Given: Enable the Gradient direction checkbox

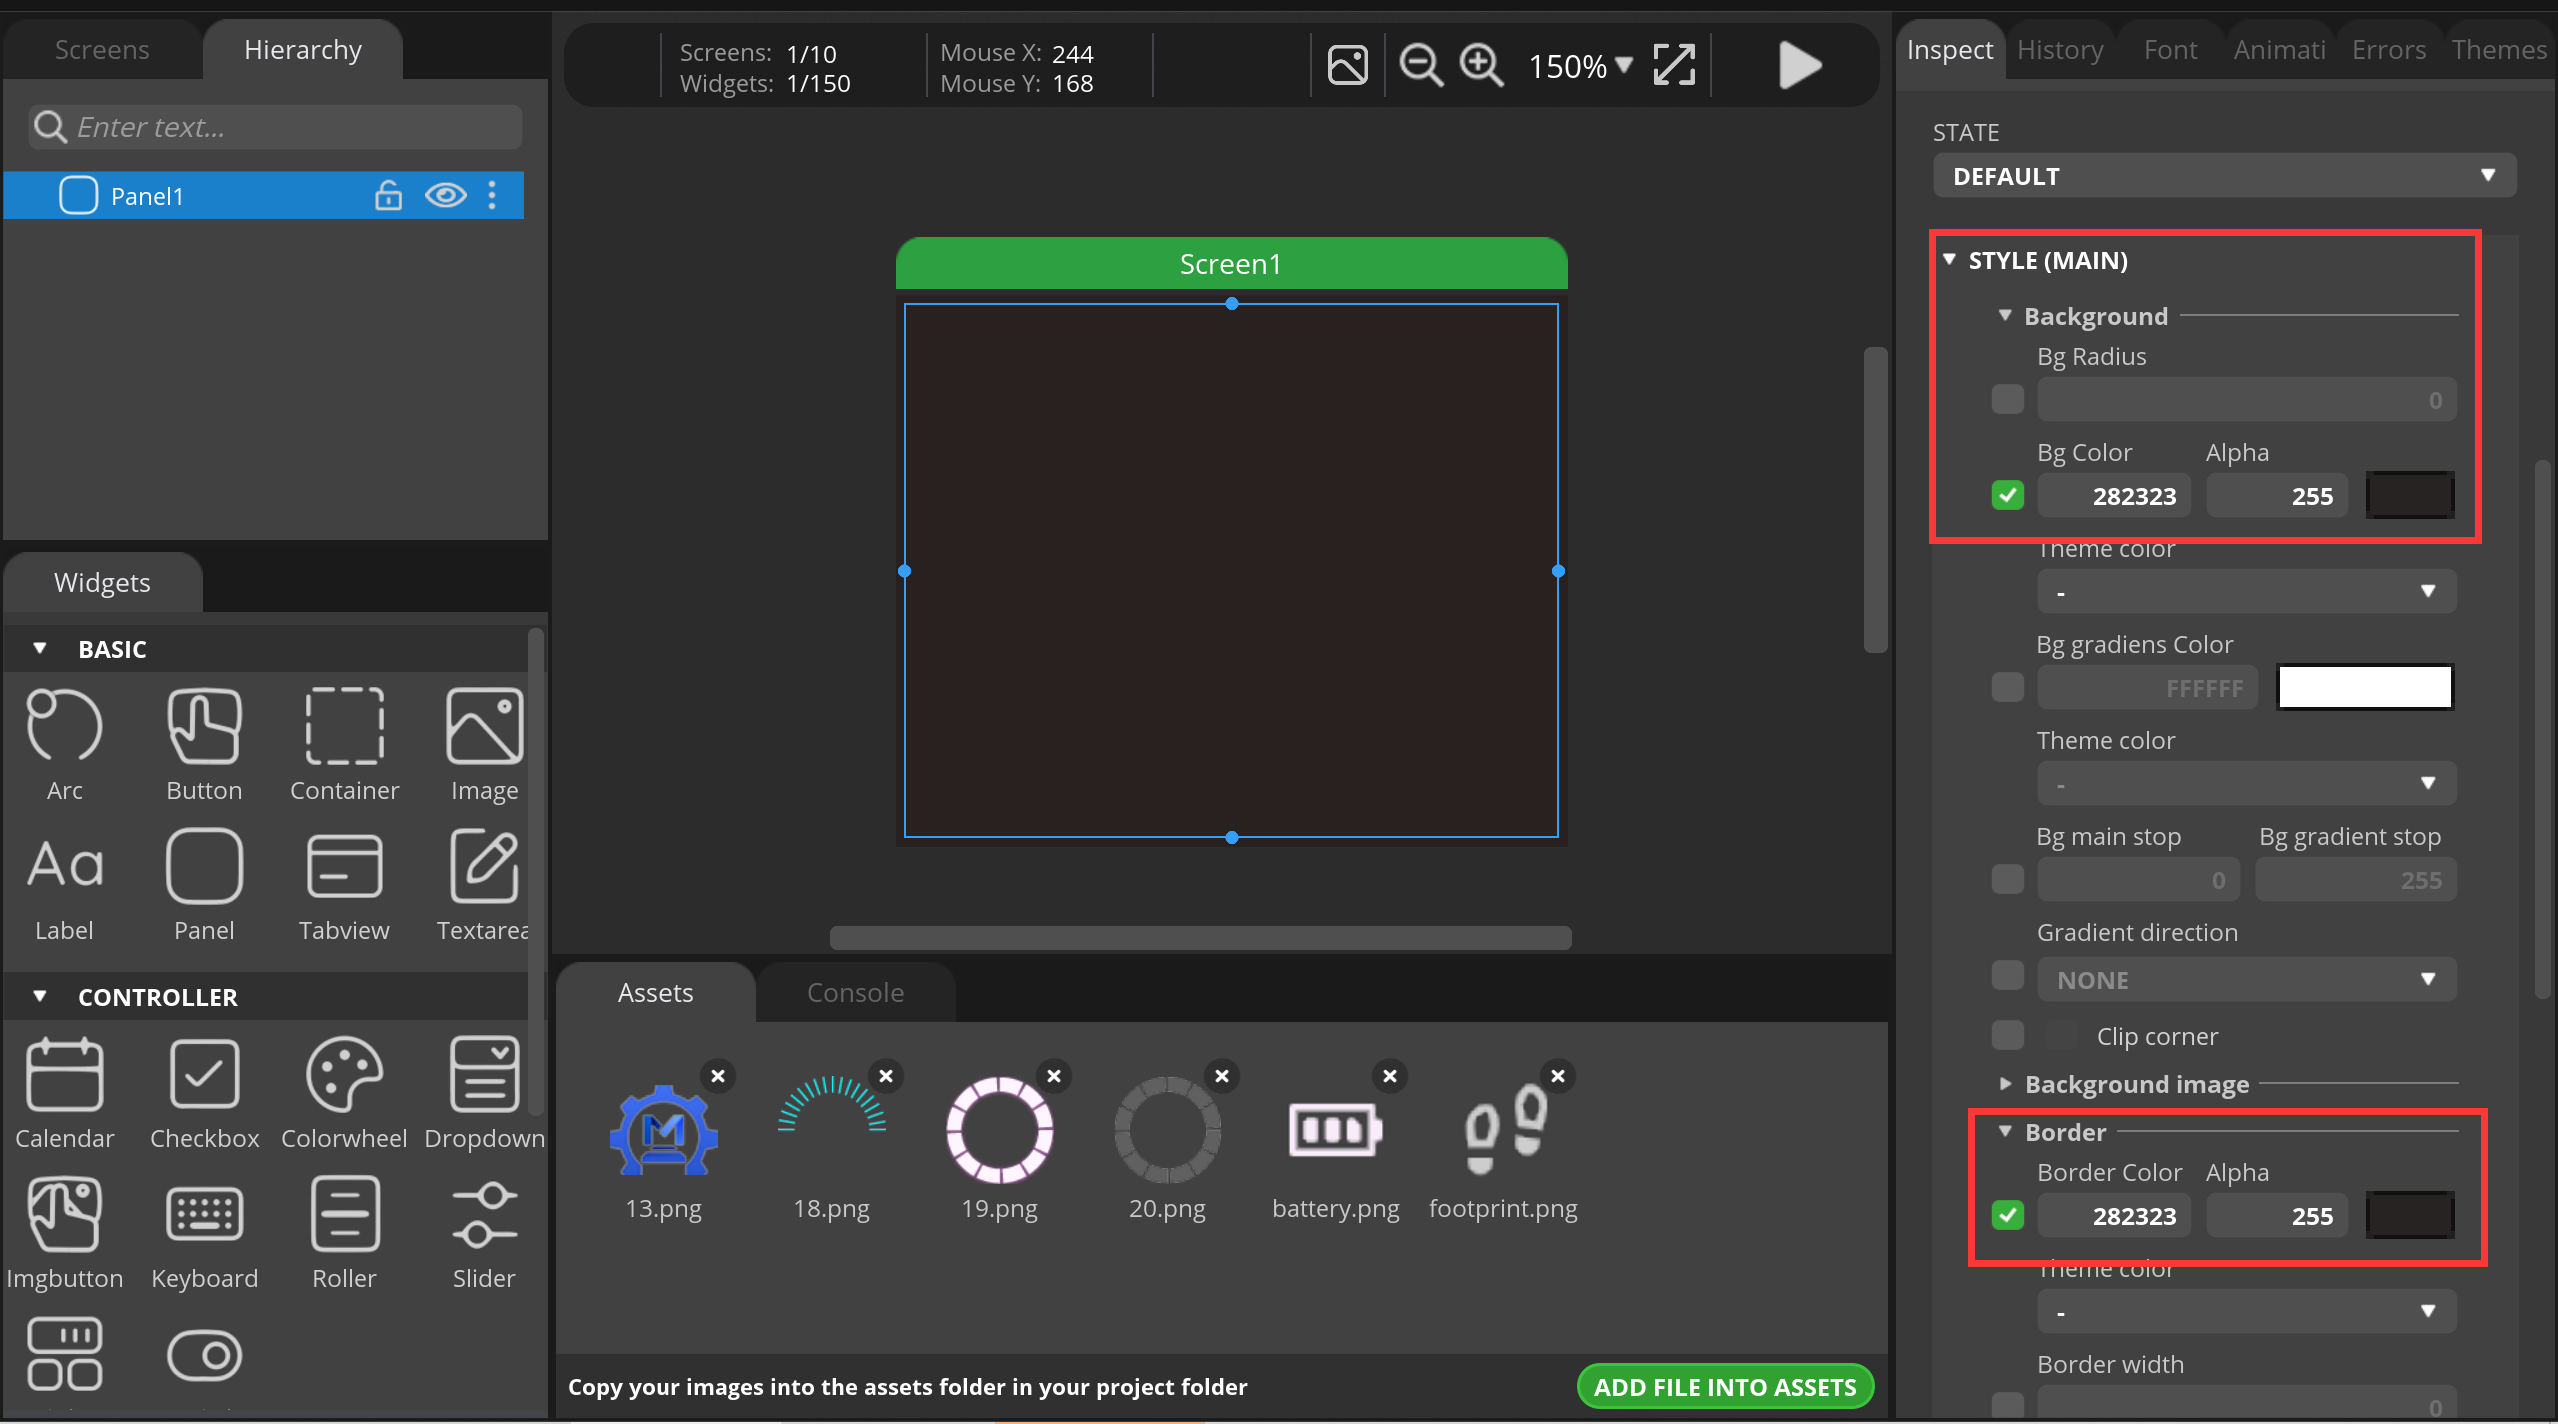Looking at the screenshot, I should pos(2007,975).
